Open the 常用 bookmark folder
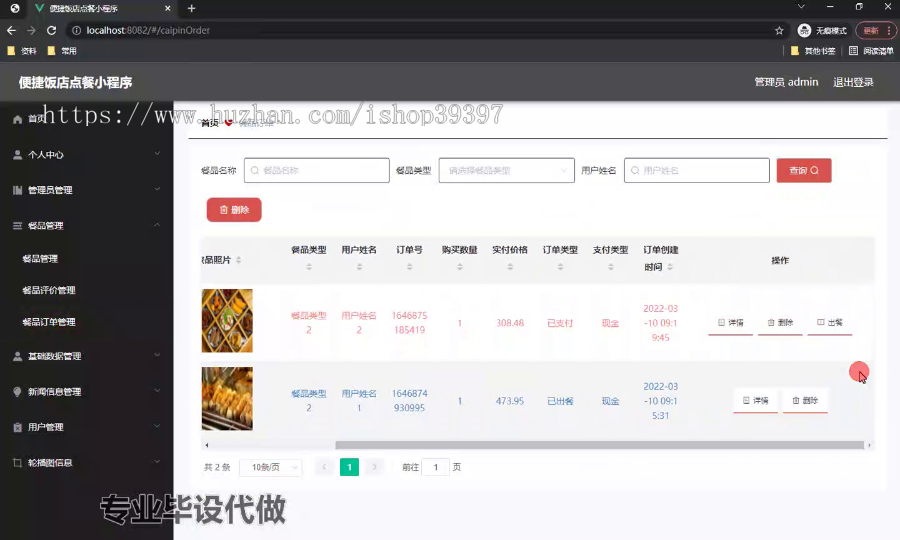 (62, 51)
